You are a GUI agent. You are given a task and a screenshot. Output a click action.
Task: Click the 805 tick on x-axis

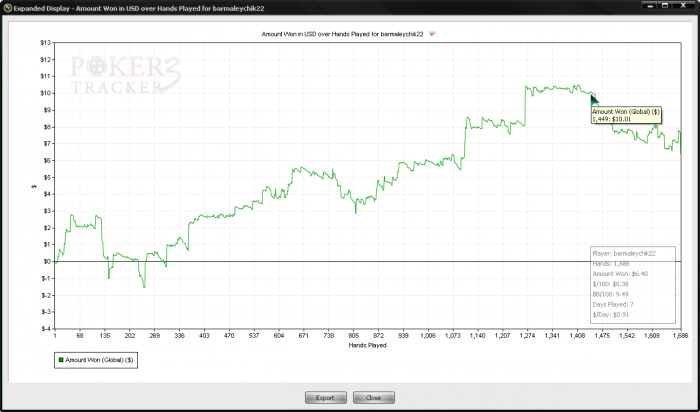354,335
